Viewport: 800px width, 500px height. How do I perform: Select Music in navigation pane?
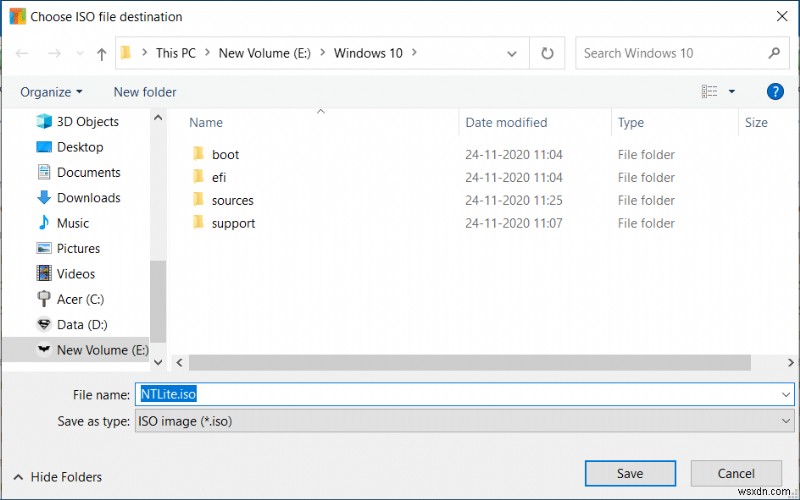[x=63, y=223]
